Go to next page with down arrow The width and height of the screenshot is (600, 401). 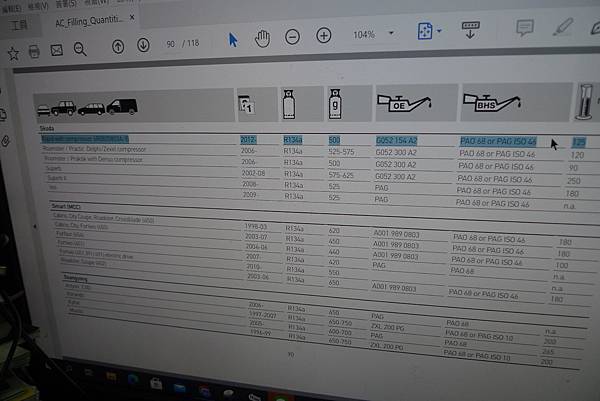pyautogui.click(x=143, y=45)
